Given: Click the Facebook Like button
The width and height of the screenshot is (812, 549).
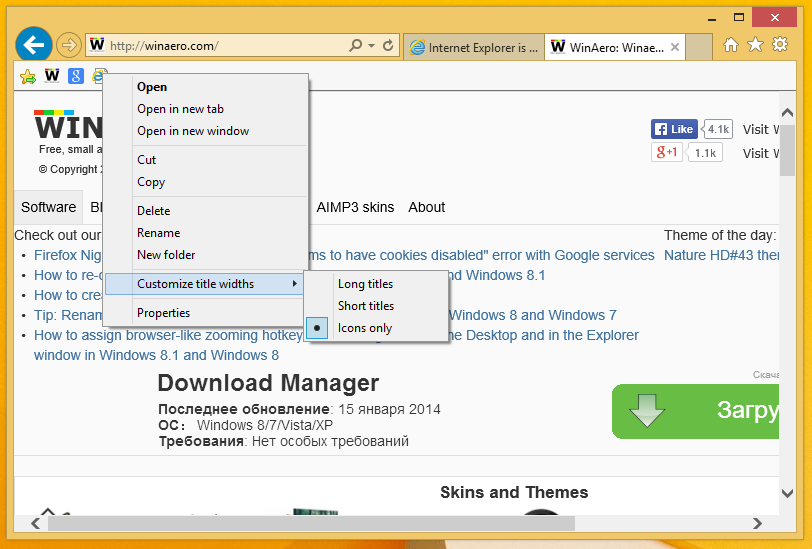Looking at the screenshot, I should pyautogui.click(x=674, y=129).
